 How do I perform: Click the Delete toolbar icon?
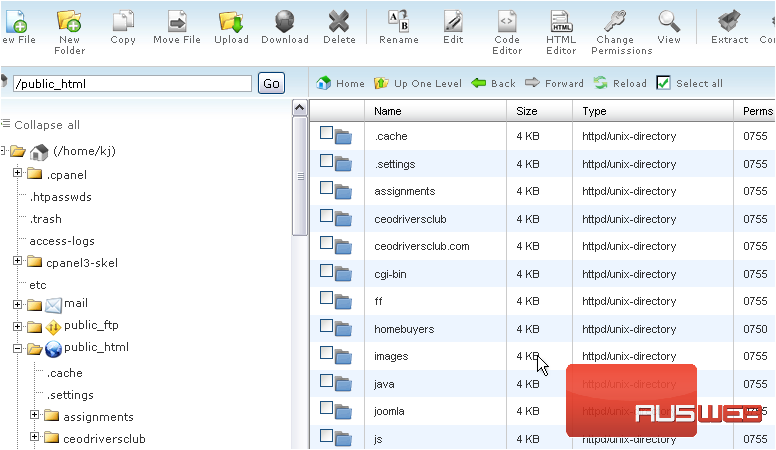(339, 22)
